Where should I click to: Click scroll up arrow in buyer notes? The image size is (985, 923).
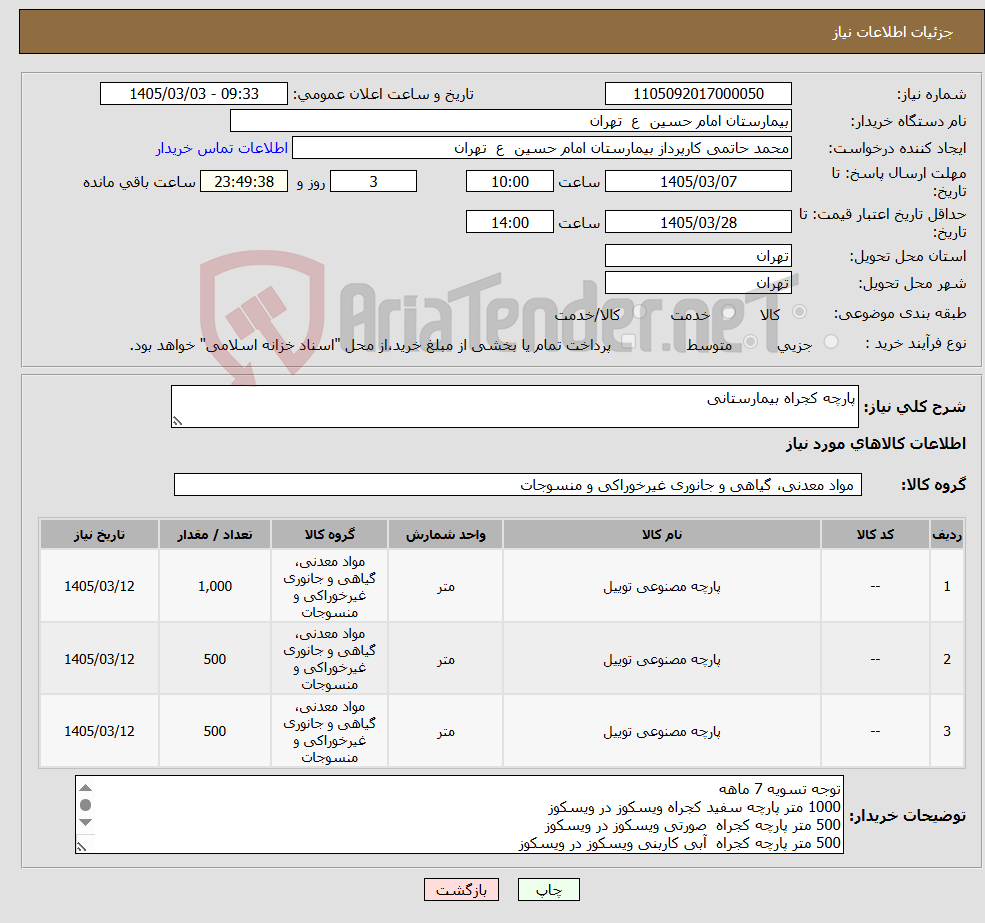86,788
